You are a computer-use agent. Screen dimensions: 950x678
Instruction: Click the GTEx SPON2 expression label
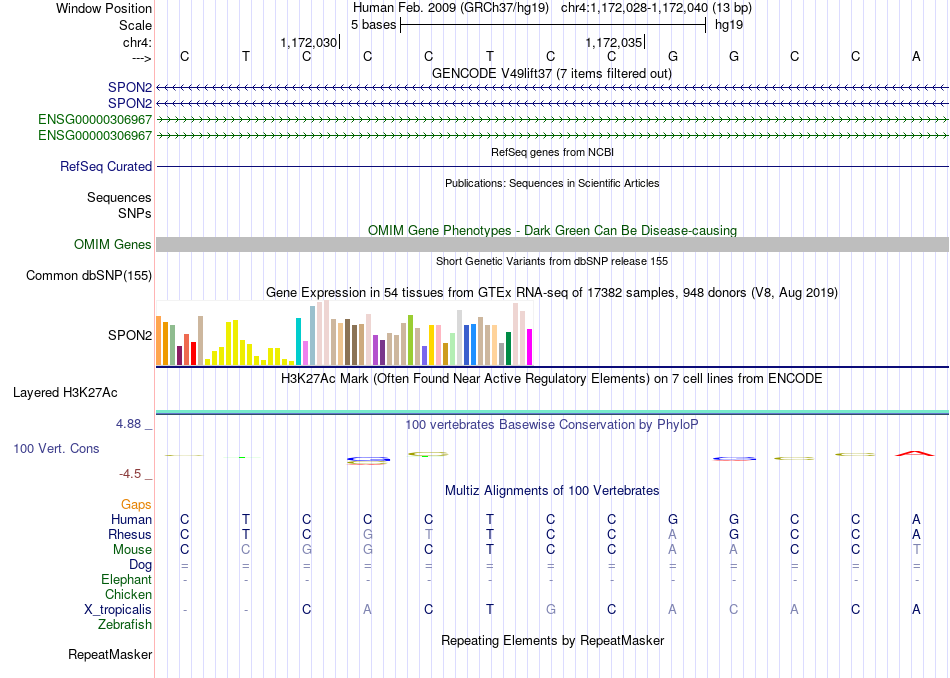[130, 335]
